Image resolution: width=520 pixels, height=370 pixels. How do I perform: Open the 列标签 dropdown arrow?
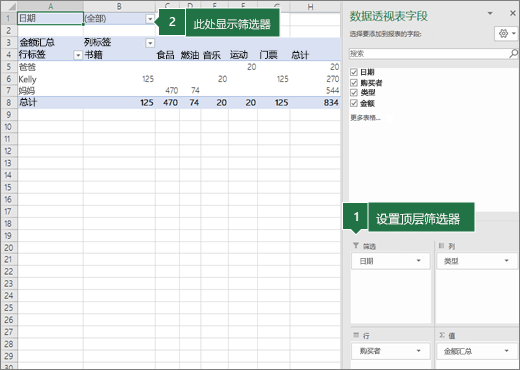coord(150,43)
